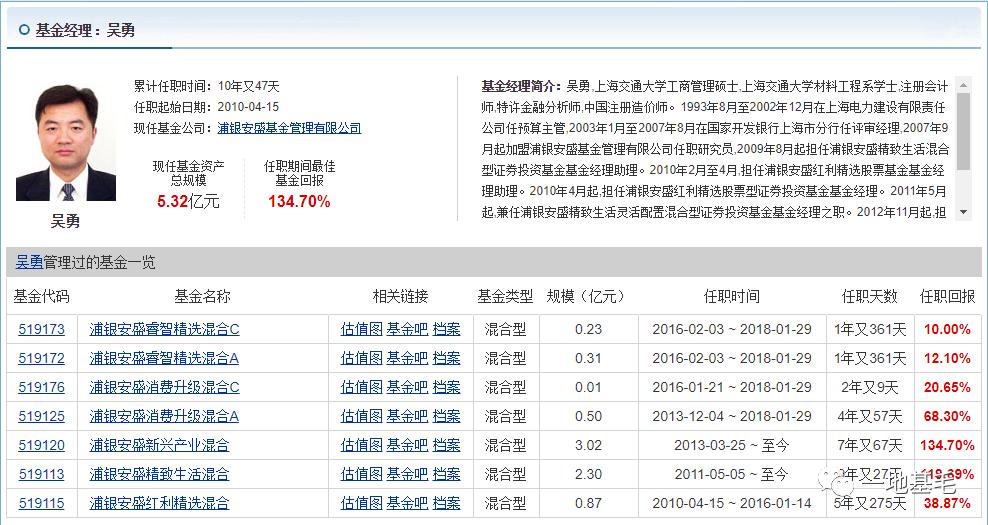Image resolution: width=988 pixels, height=525 pixels.
Task: Click the 10年又47天 tenure value
Action: [248, 86]
